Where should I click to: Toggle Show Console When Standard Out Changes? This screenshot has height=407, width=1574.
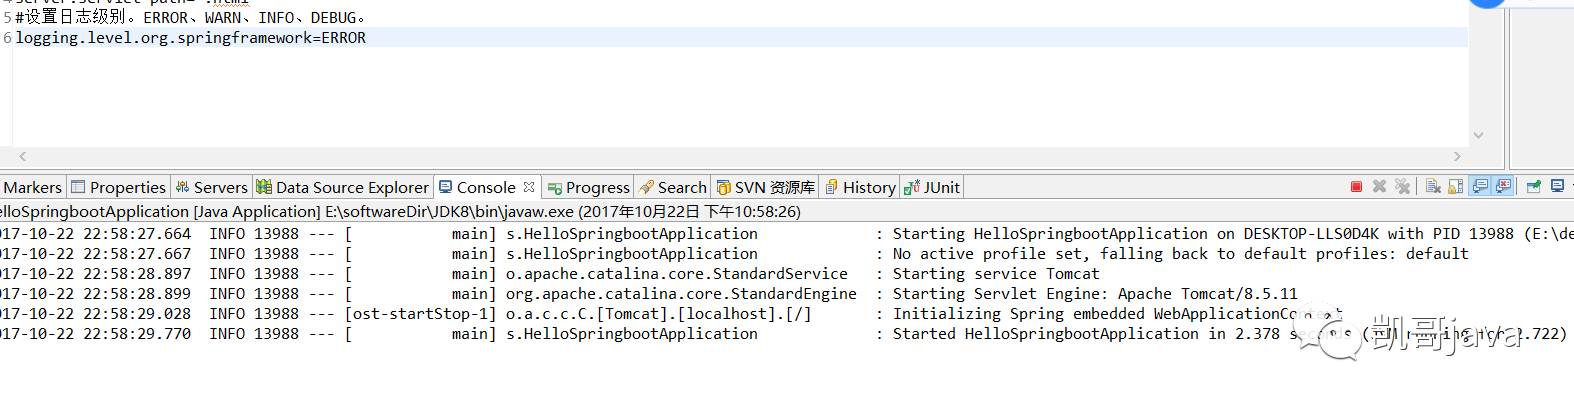tap(1479, 186)
